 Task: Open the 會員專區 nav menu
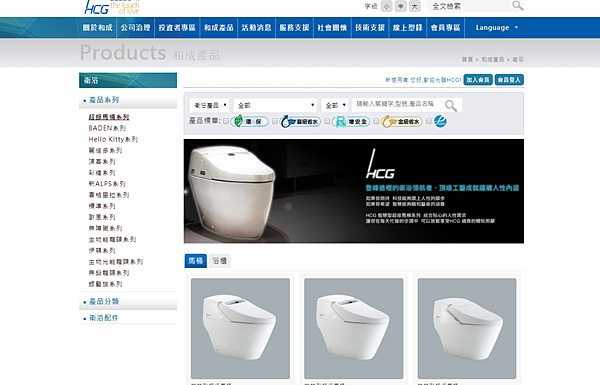coord(445,28)
